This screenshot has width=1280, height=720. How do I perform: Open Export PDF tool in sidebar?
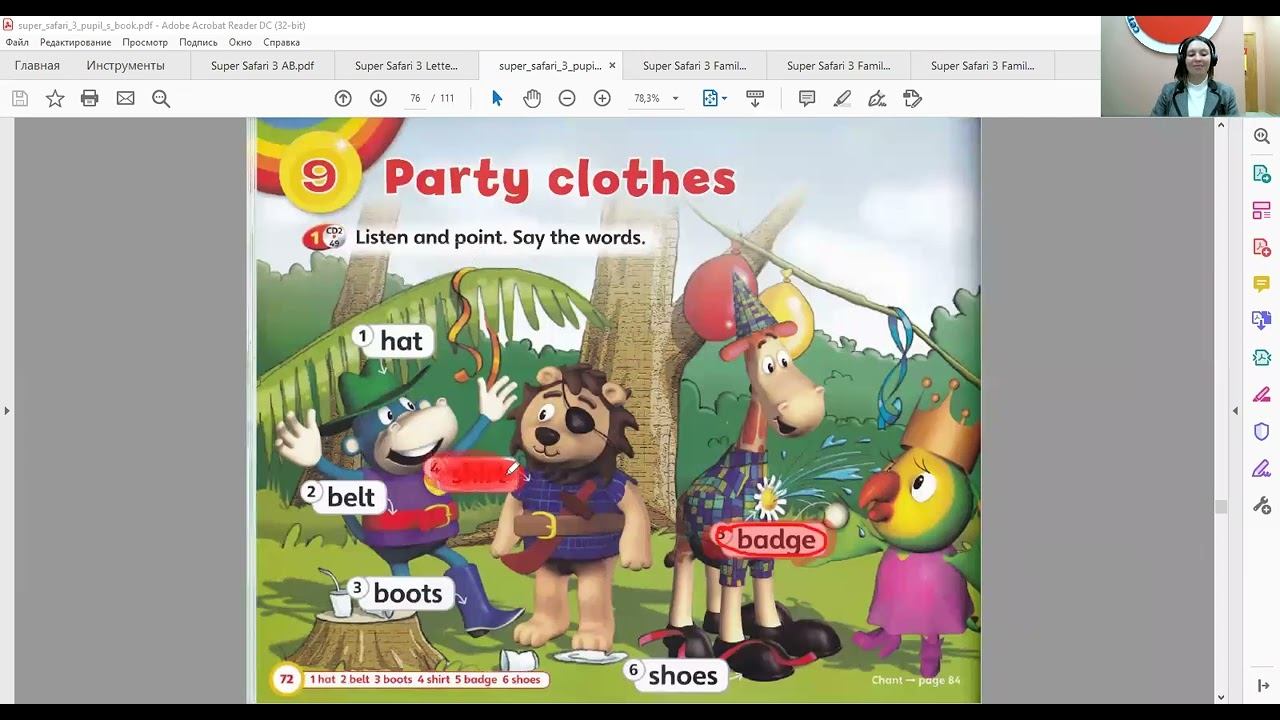[1262, 173]
